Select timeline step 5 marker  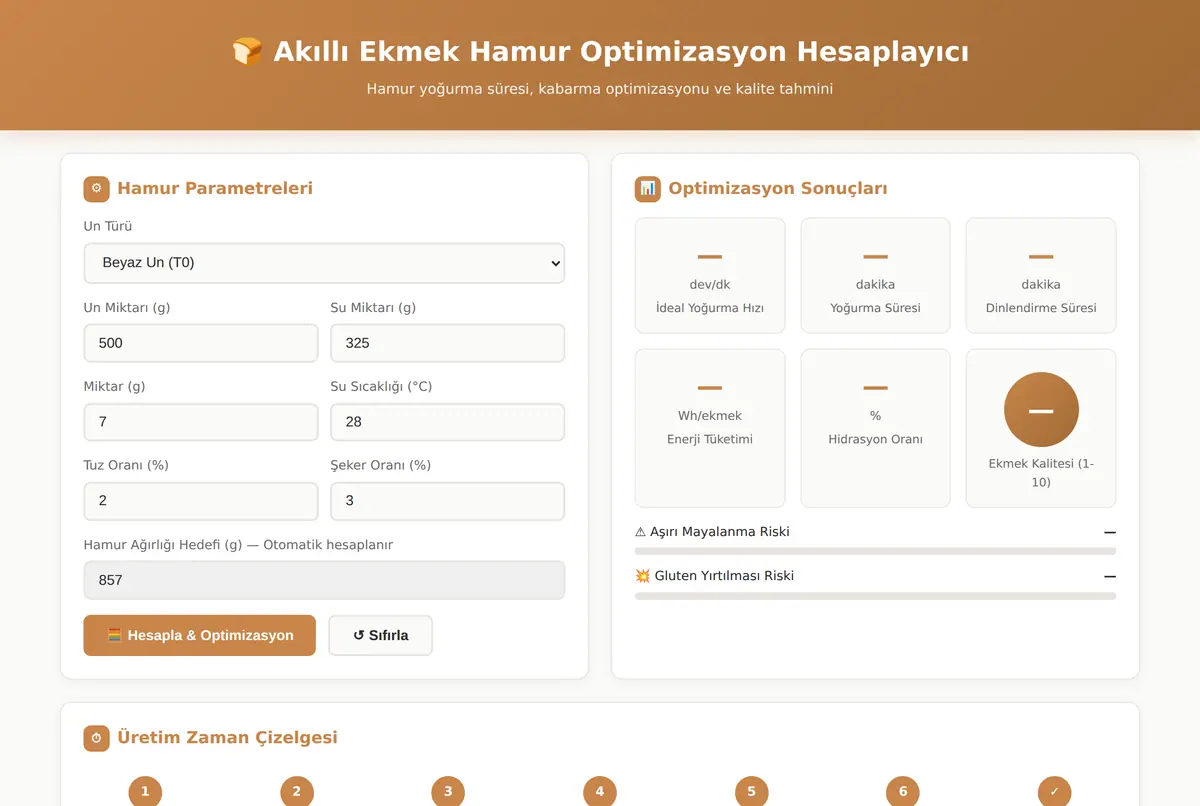[x=752, y=791]
